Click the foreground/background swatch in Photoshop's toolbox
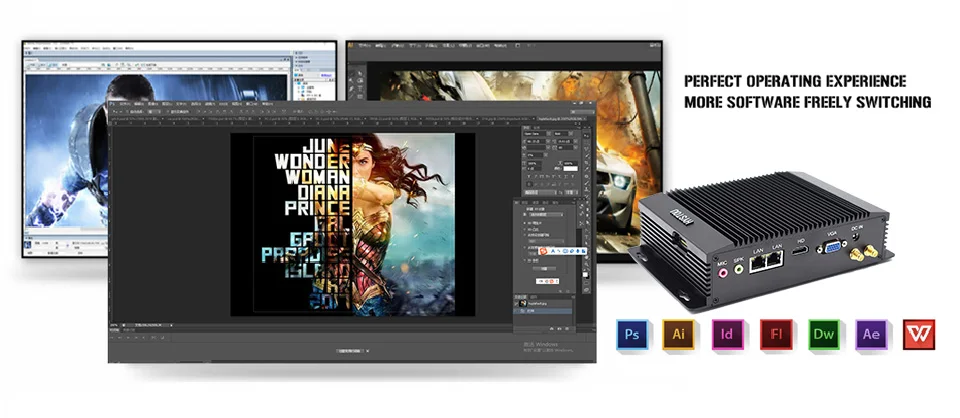 586,275
